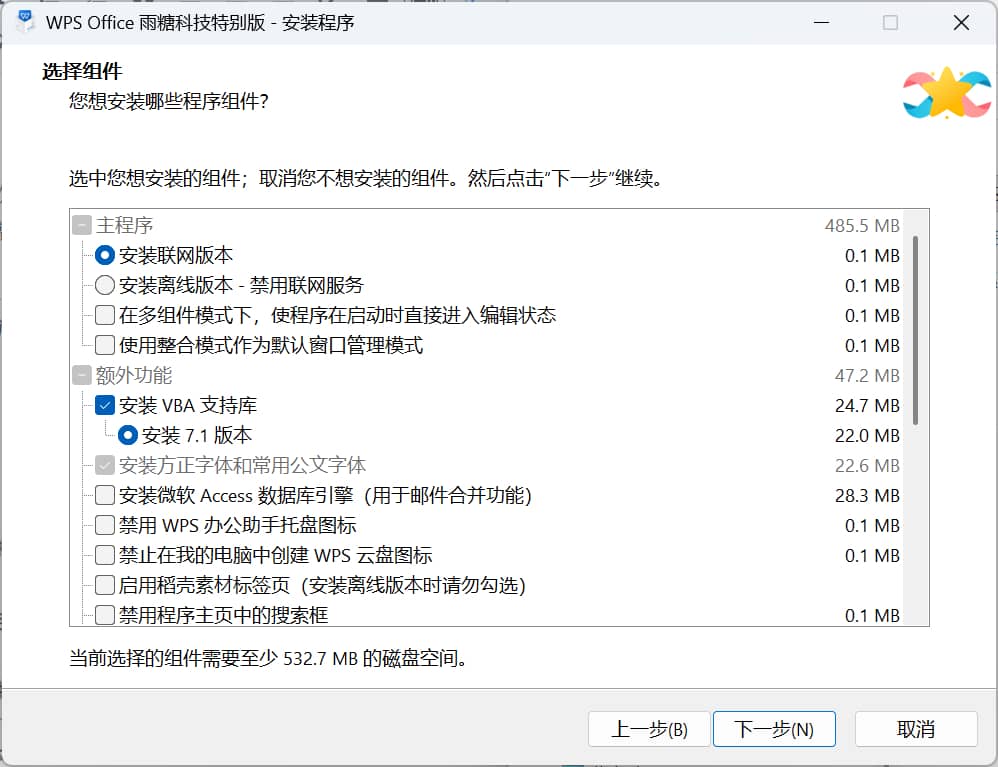This screenshot has width=998, height=767.
Task: Go back with 上一步(B) button
Action: point(649,729)
